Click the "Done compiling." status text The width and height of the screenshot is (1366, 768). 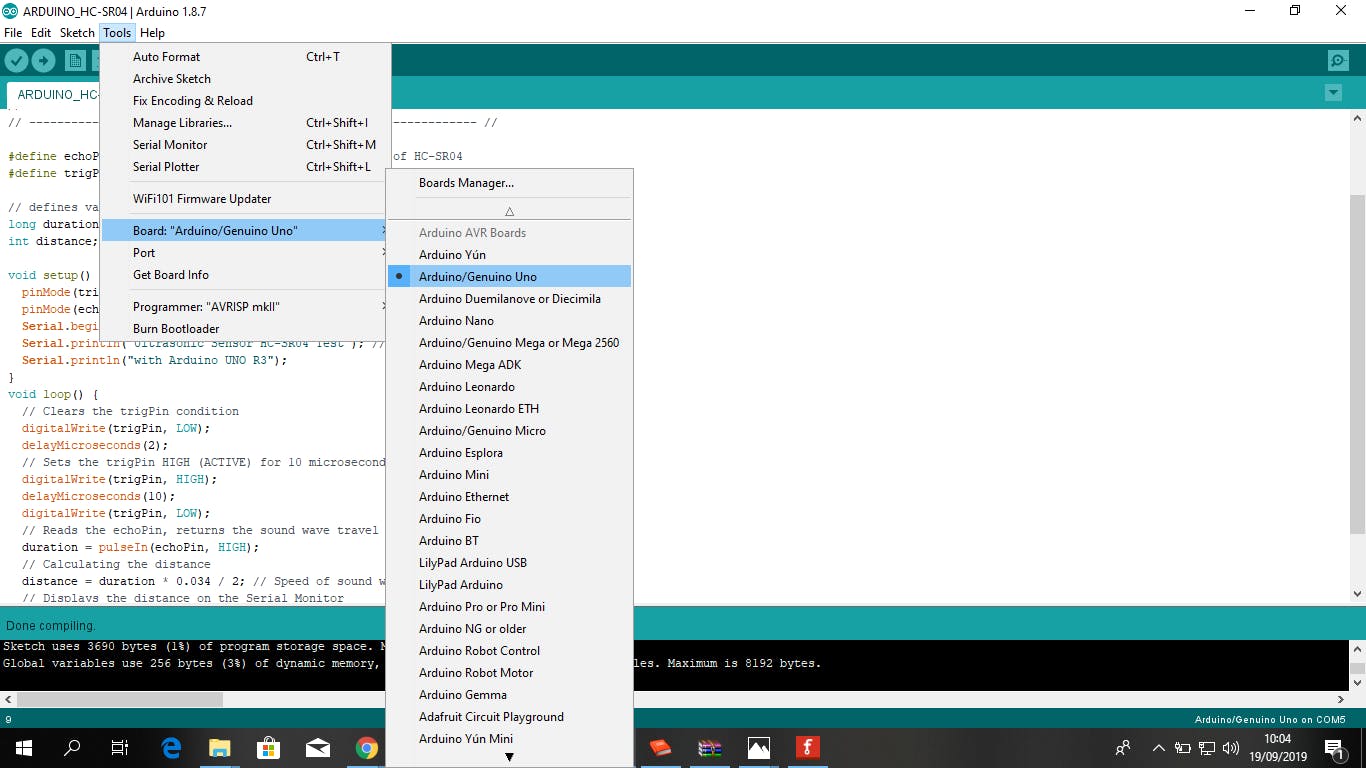click(50, 626)
